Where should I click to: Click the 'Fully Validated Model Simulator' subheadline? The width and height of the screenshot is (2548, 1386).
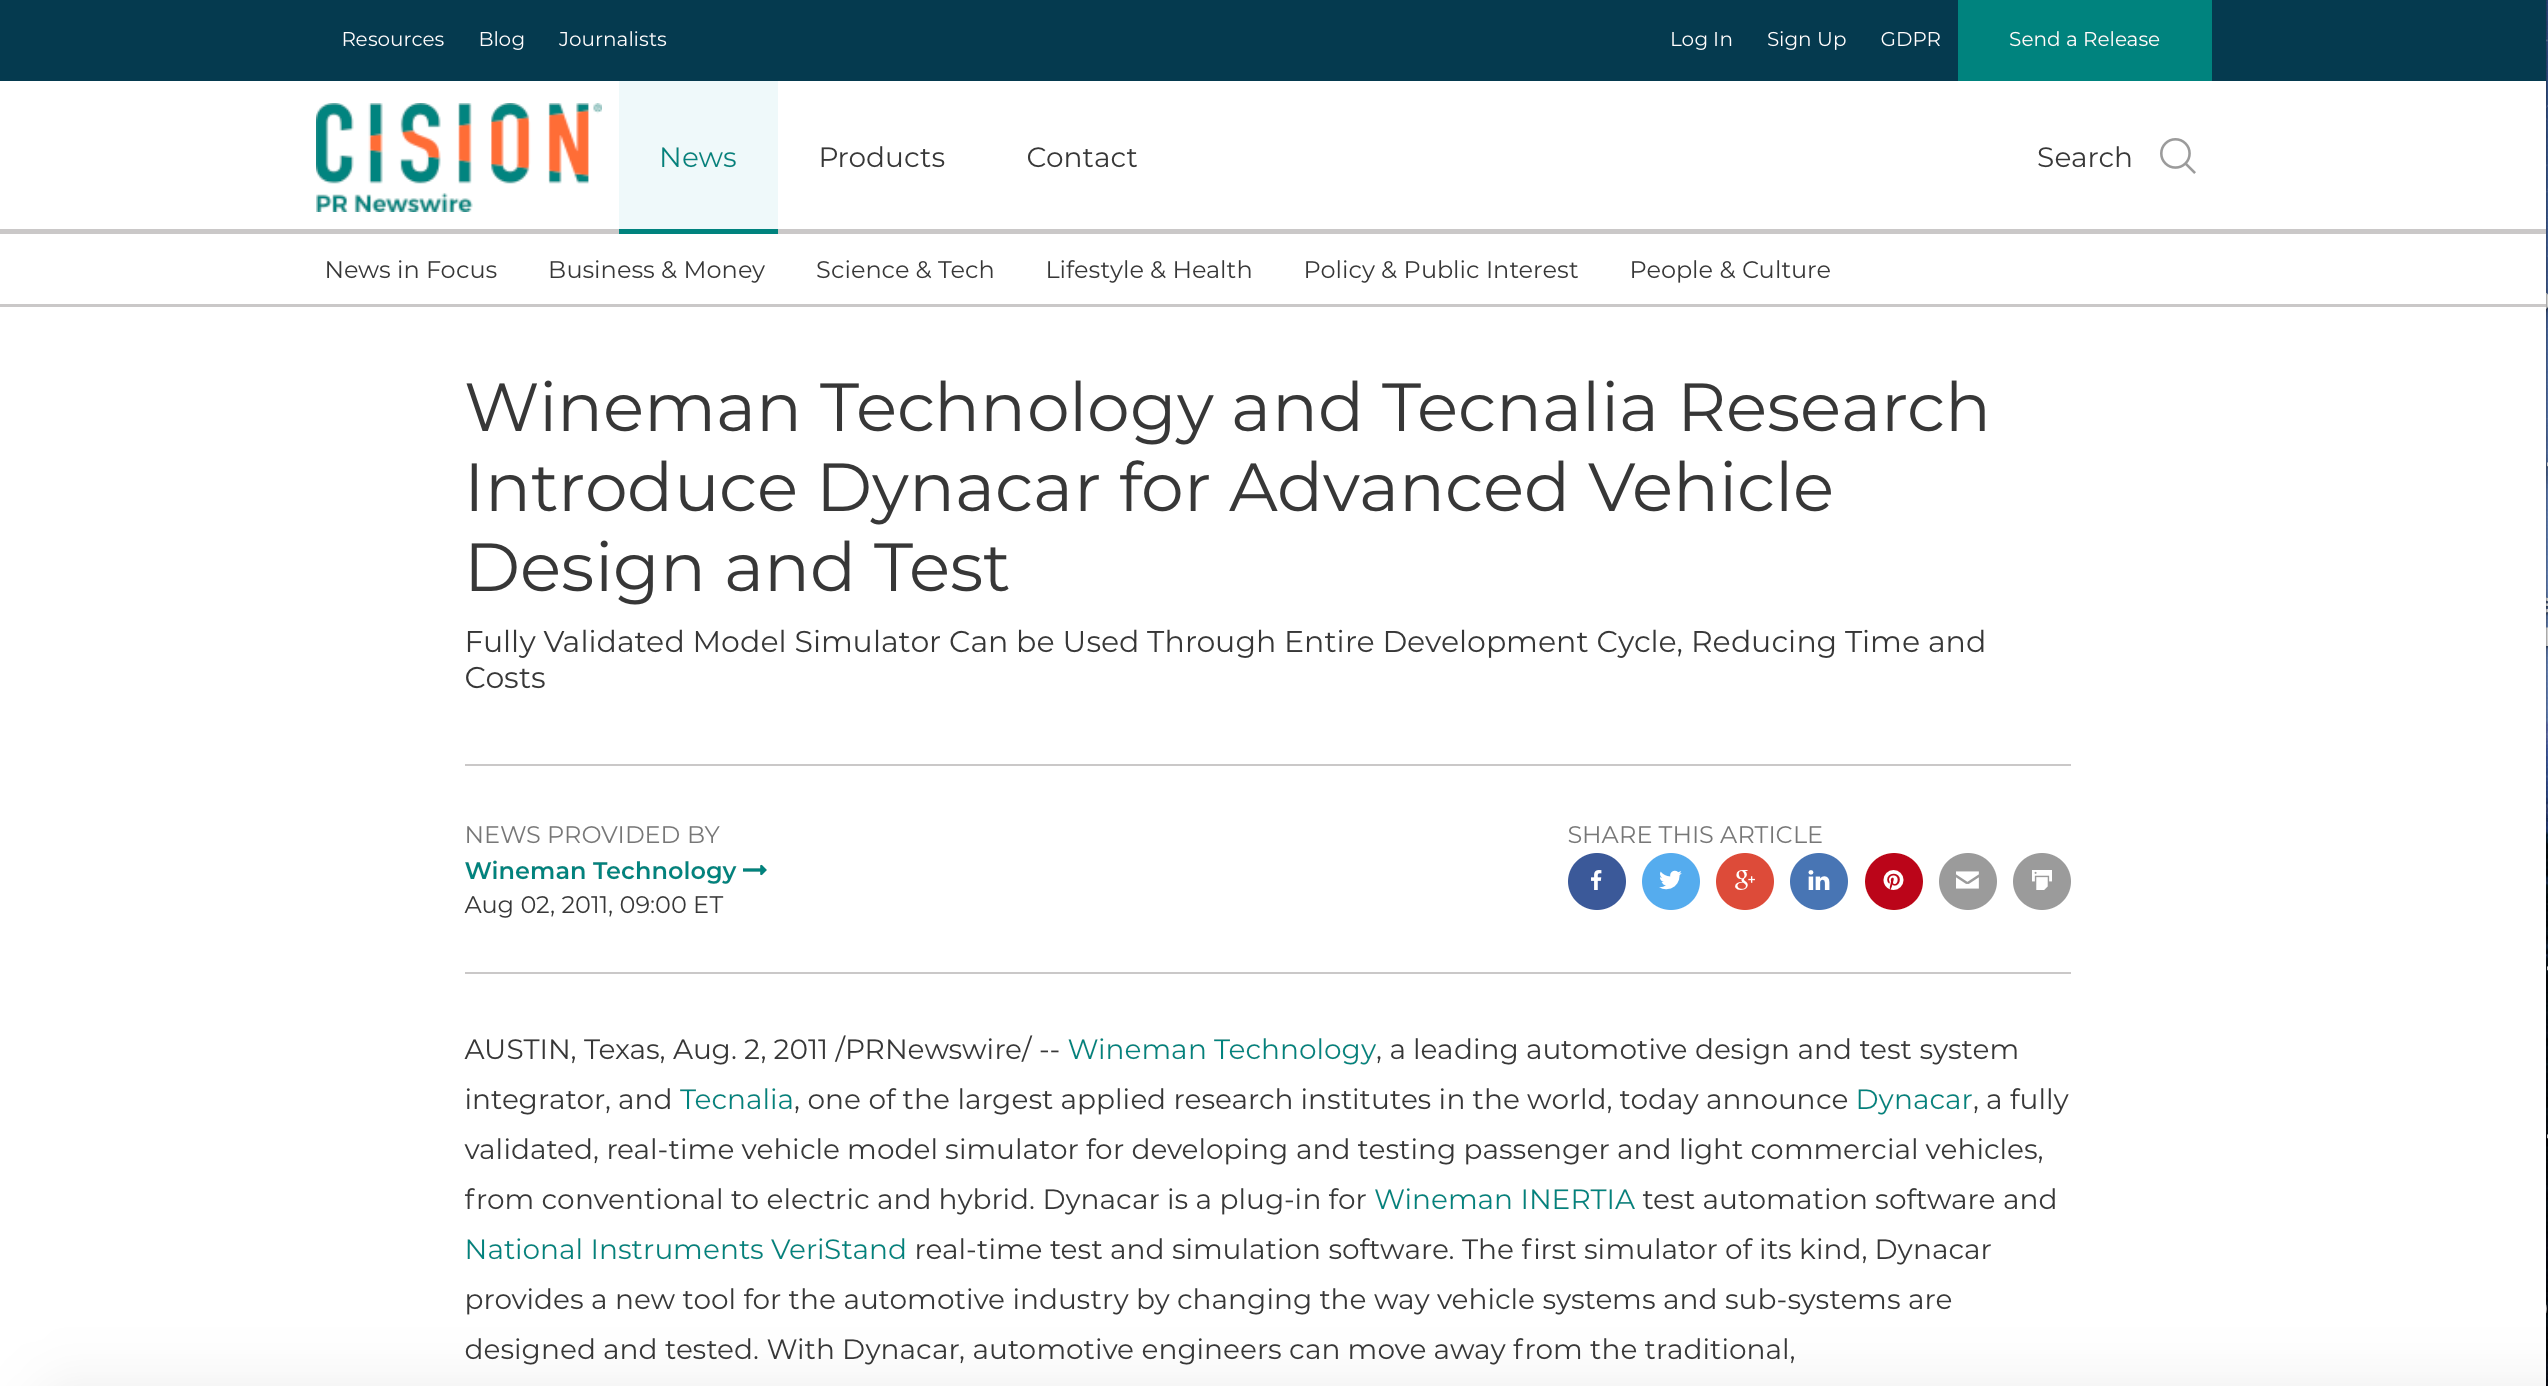pos(1225,659)
